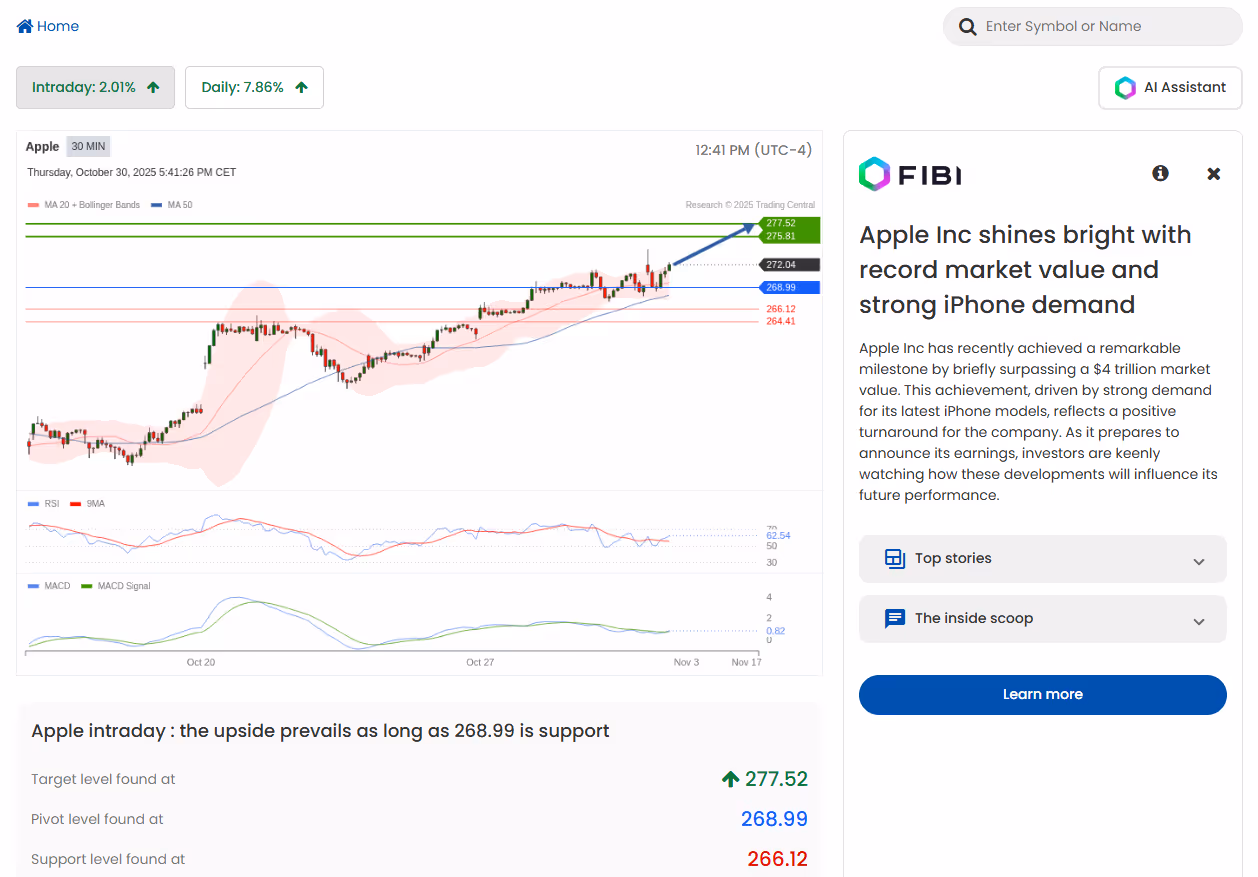Click the RSI value 62.54
Viewport: 1258px width, 877px height.
pyautogui.click(x=778, y=536)
